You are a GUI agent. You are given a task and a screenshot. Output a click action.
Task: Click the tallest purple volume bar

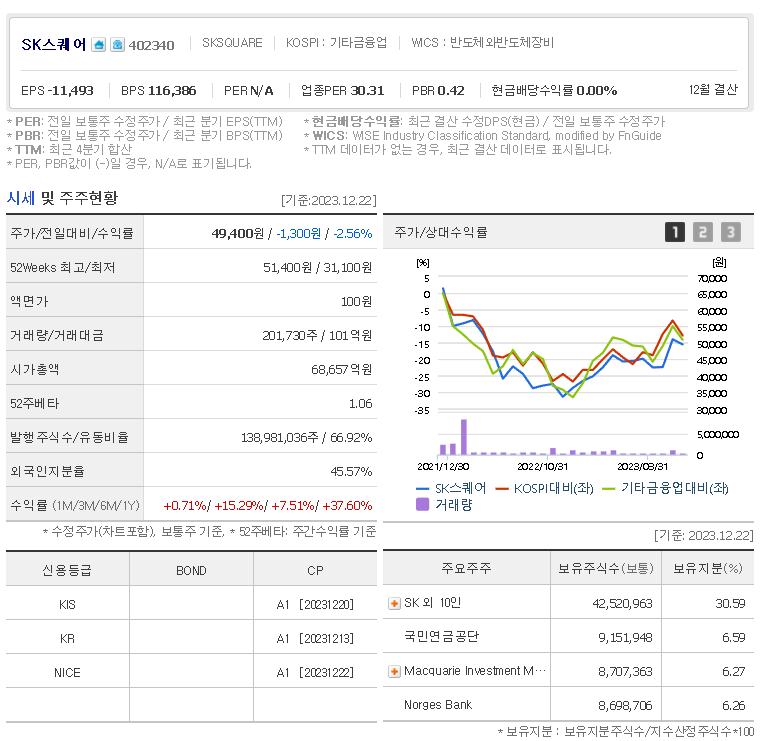pyautogui.click(x=463, y=437)
